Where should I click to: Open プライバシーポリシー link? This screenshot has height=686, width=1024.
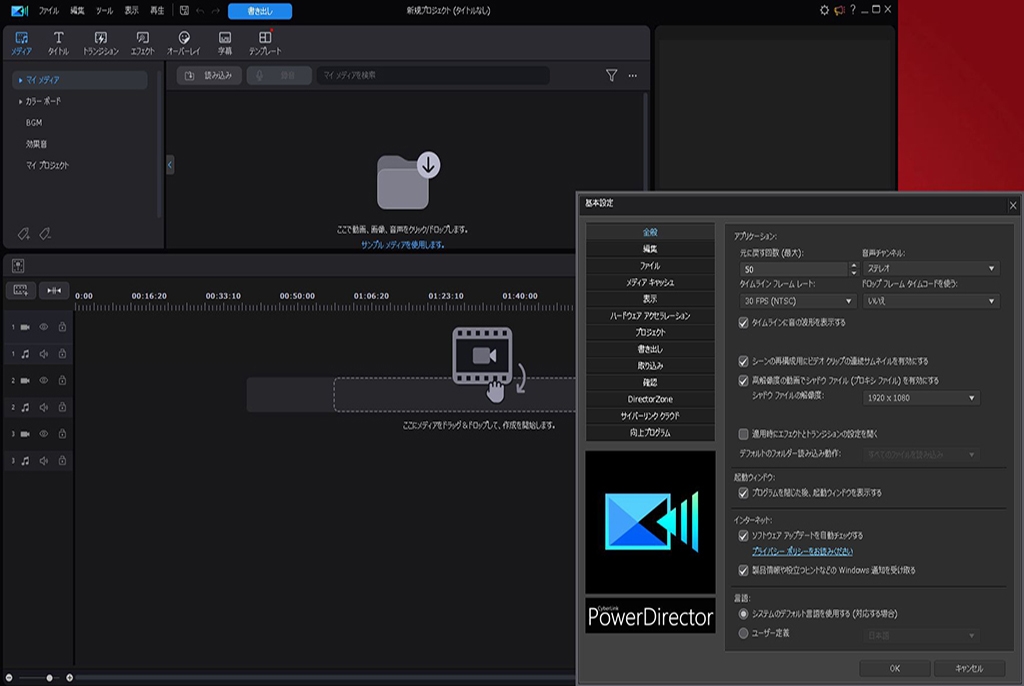[802, 551]
